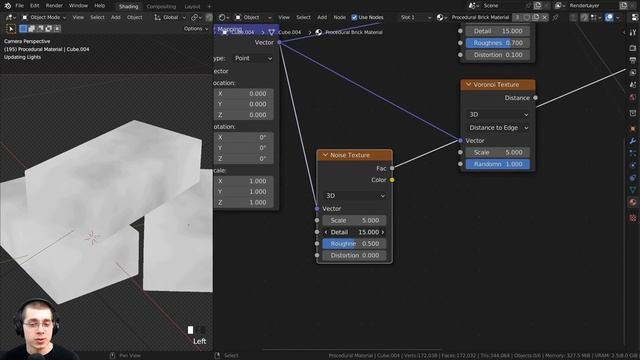
Task: Click the Noise Texture Fac output socket
Action: (392, 168)
